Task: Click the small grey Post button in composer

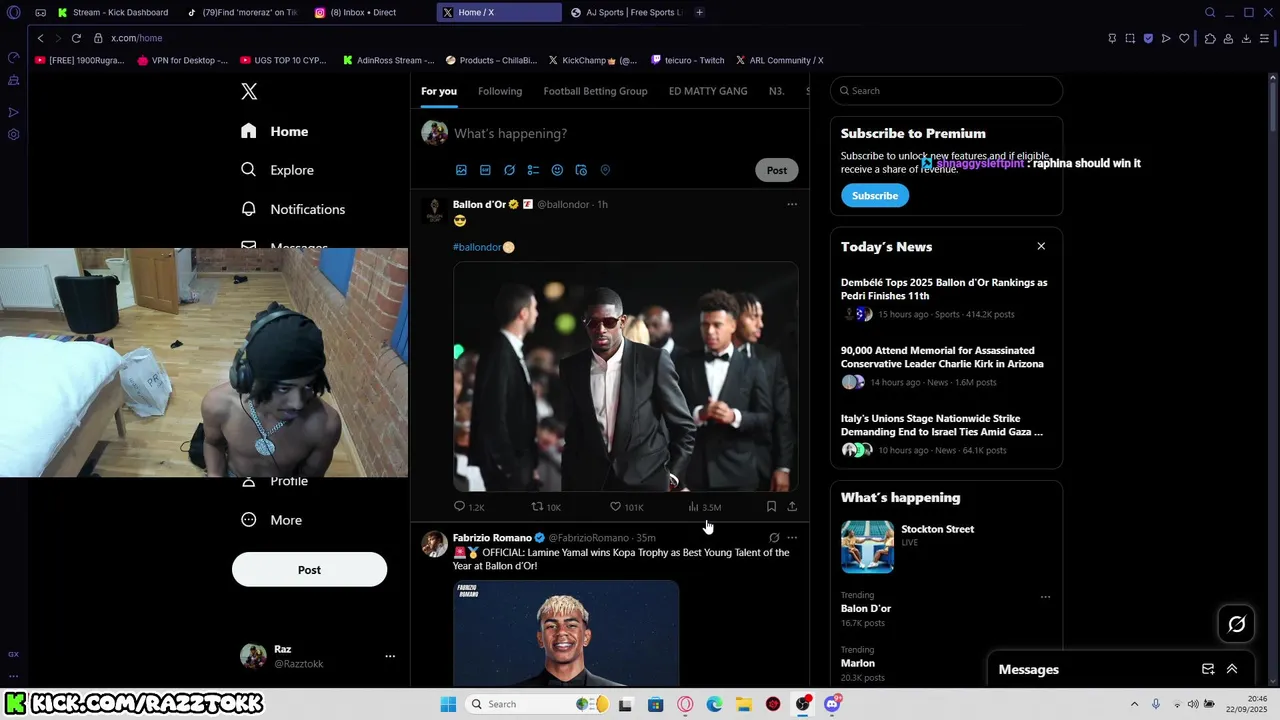Action: coord(777,170)
